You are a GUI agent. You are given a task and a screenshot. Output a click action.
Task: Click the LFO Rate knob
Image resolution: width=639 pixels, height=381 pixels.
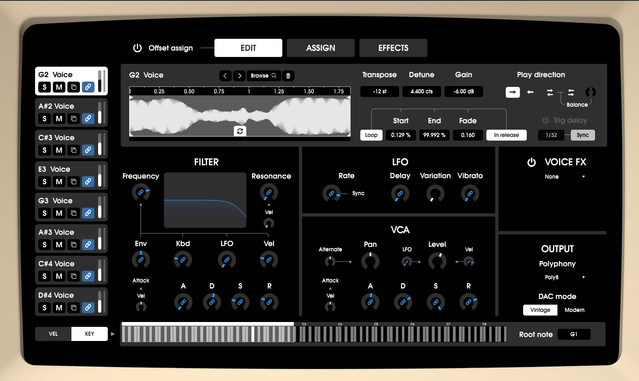(x=332, y=194)
